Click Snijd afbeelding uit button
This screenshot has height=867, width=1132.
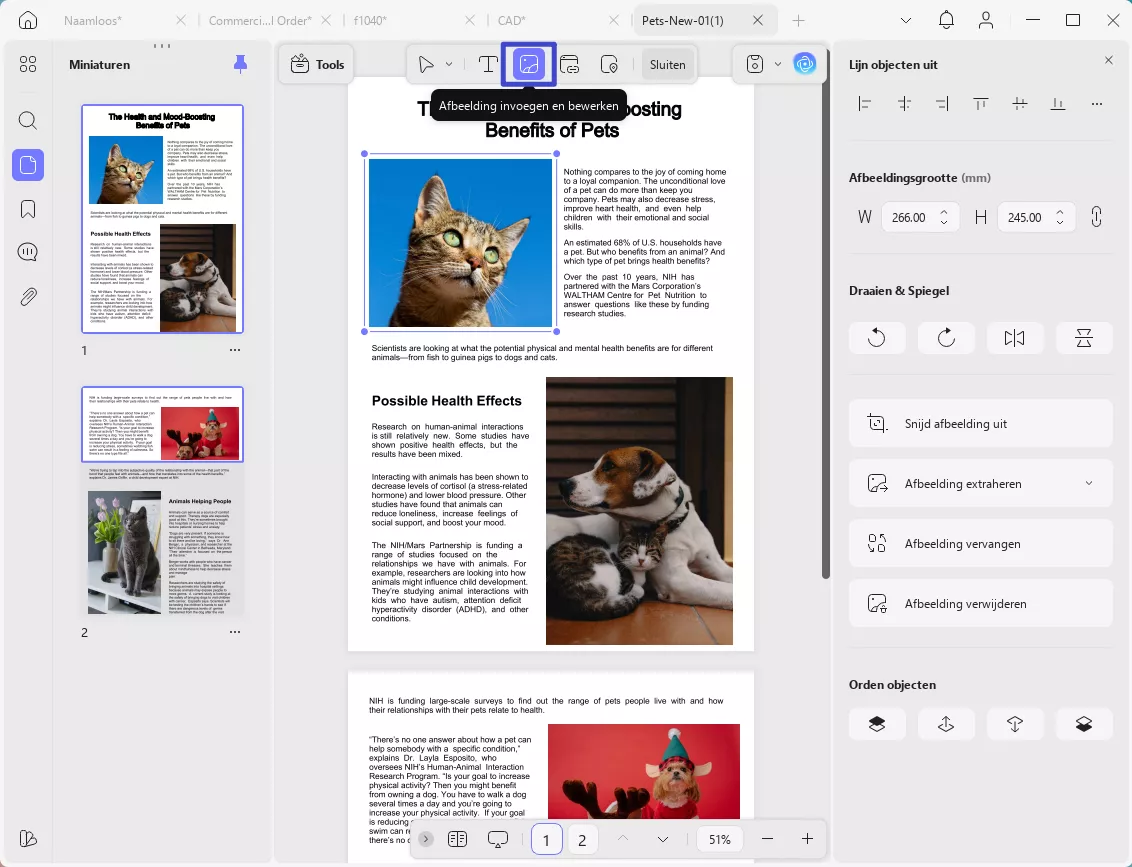pyautogui.click(x=980, y=424)
